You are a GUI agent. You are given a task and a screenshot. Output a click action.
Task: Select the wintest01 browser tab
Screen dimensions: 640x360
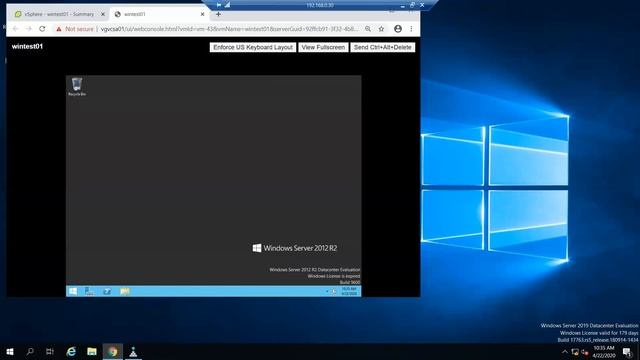point(159,14)
